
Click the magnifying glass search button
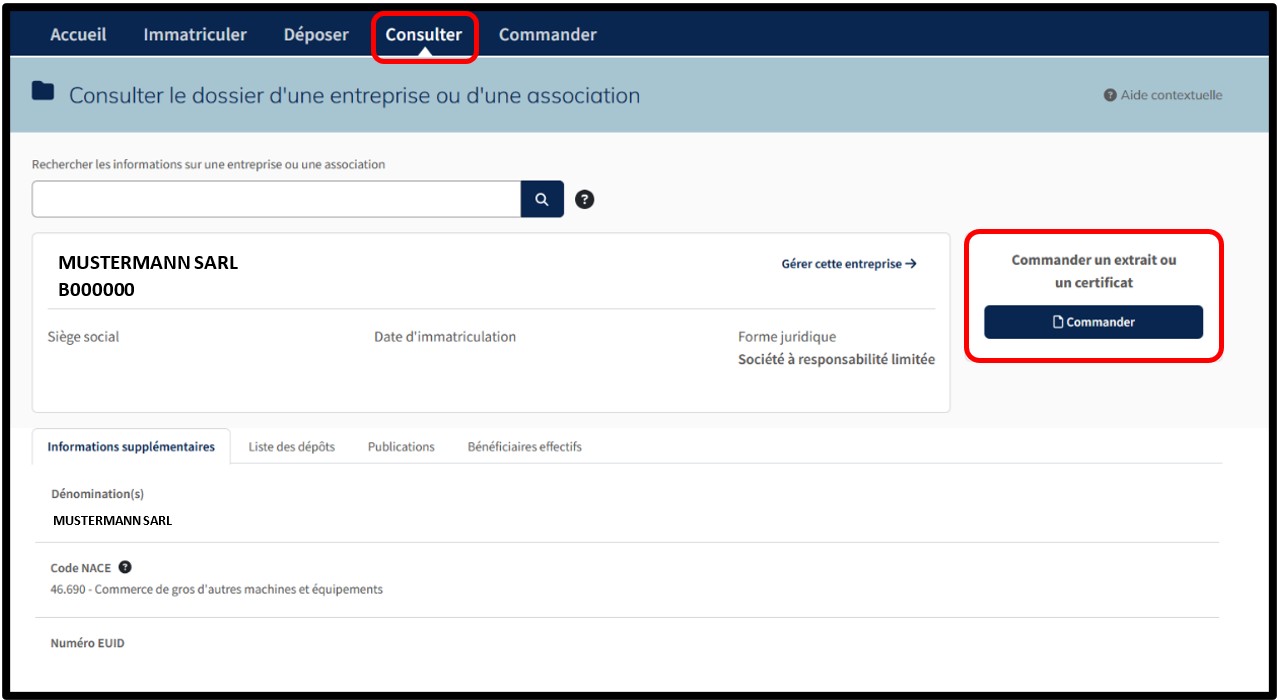[x=542, y=199]
